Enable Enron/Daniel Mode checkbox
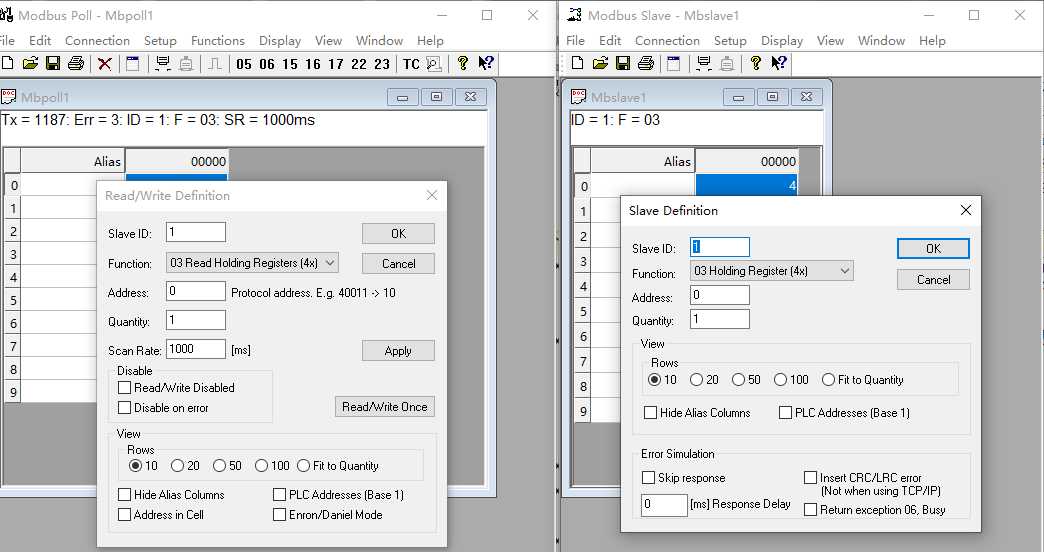The width and height of the screenshot is (1044, 552). (x=280, y=515)
